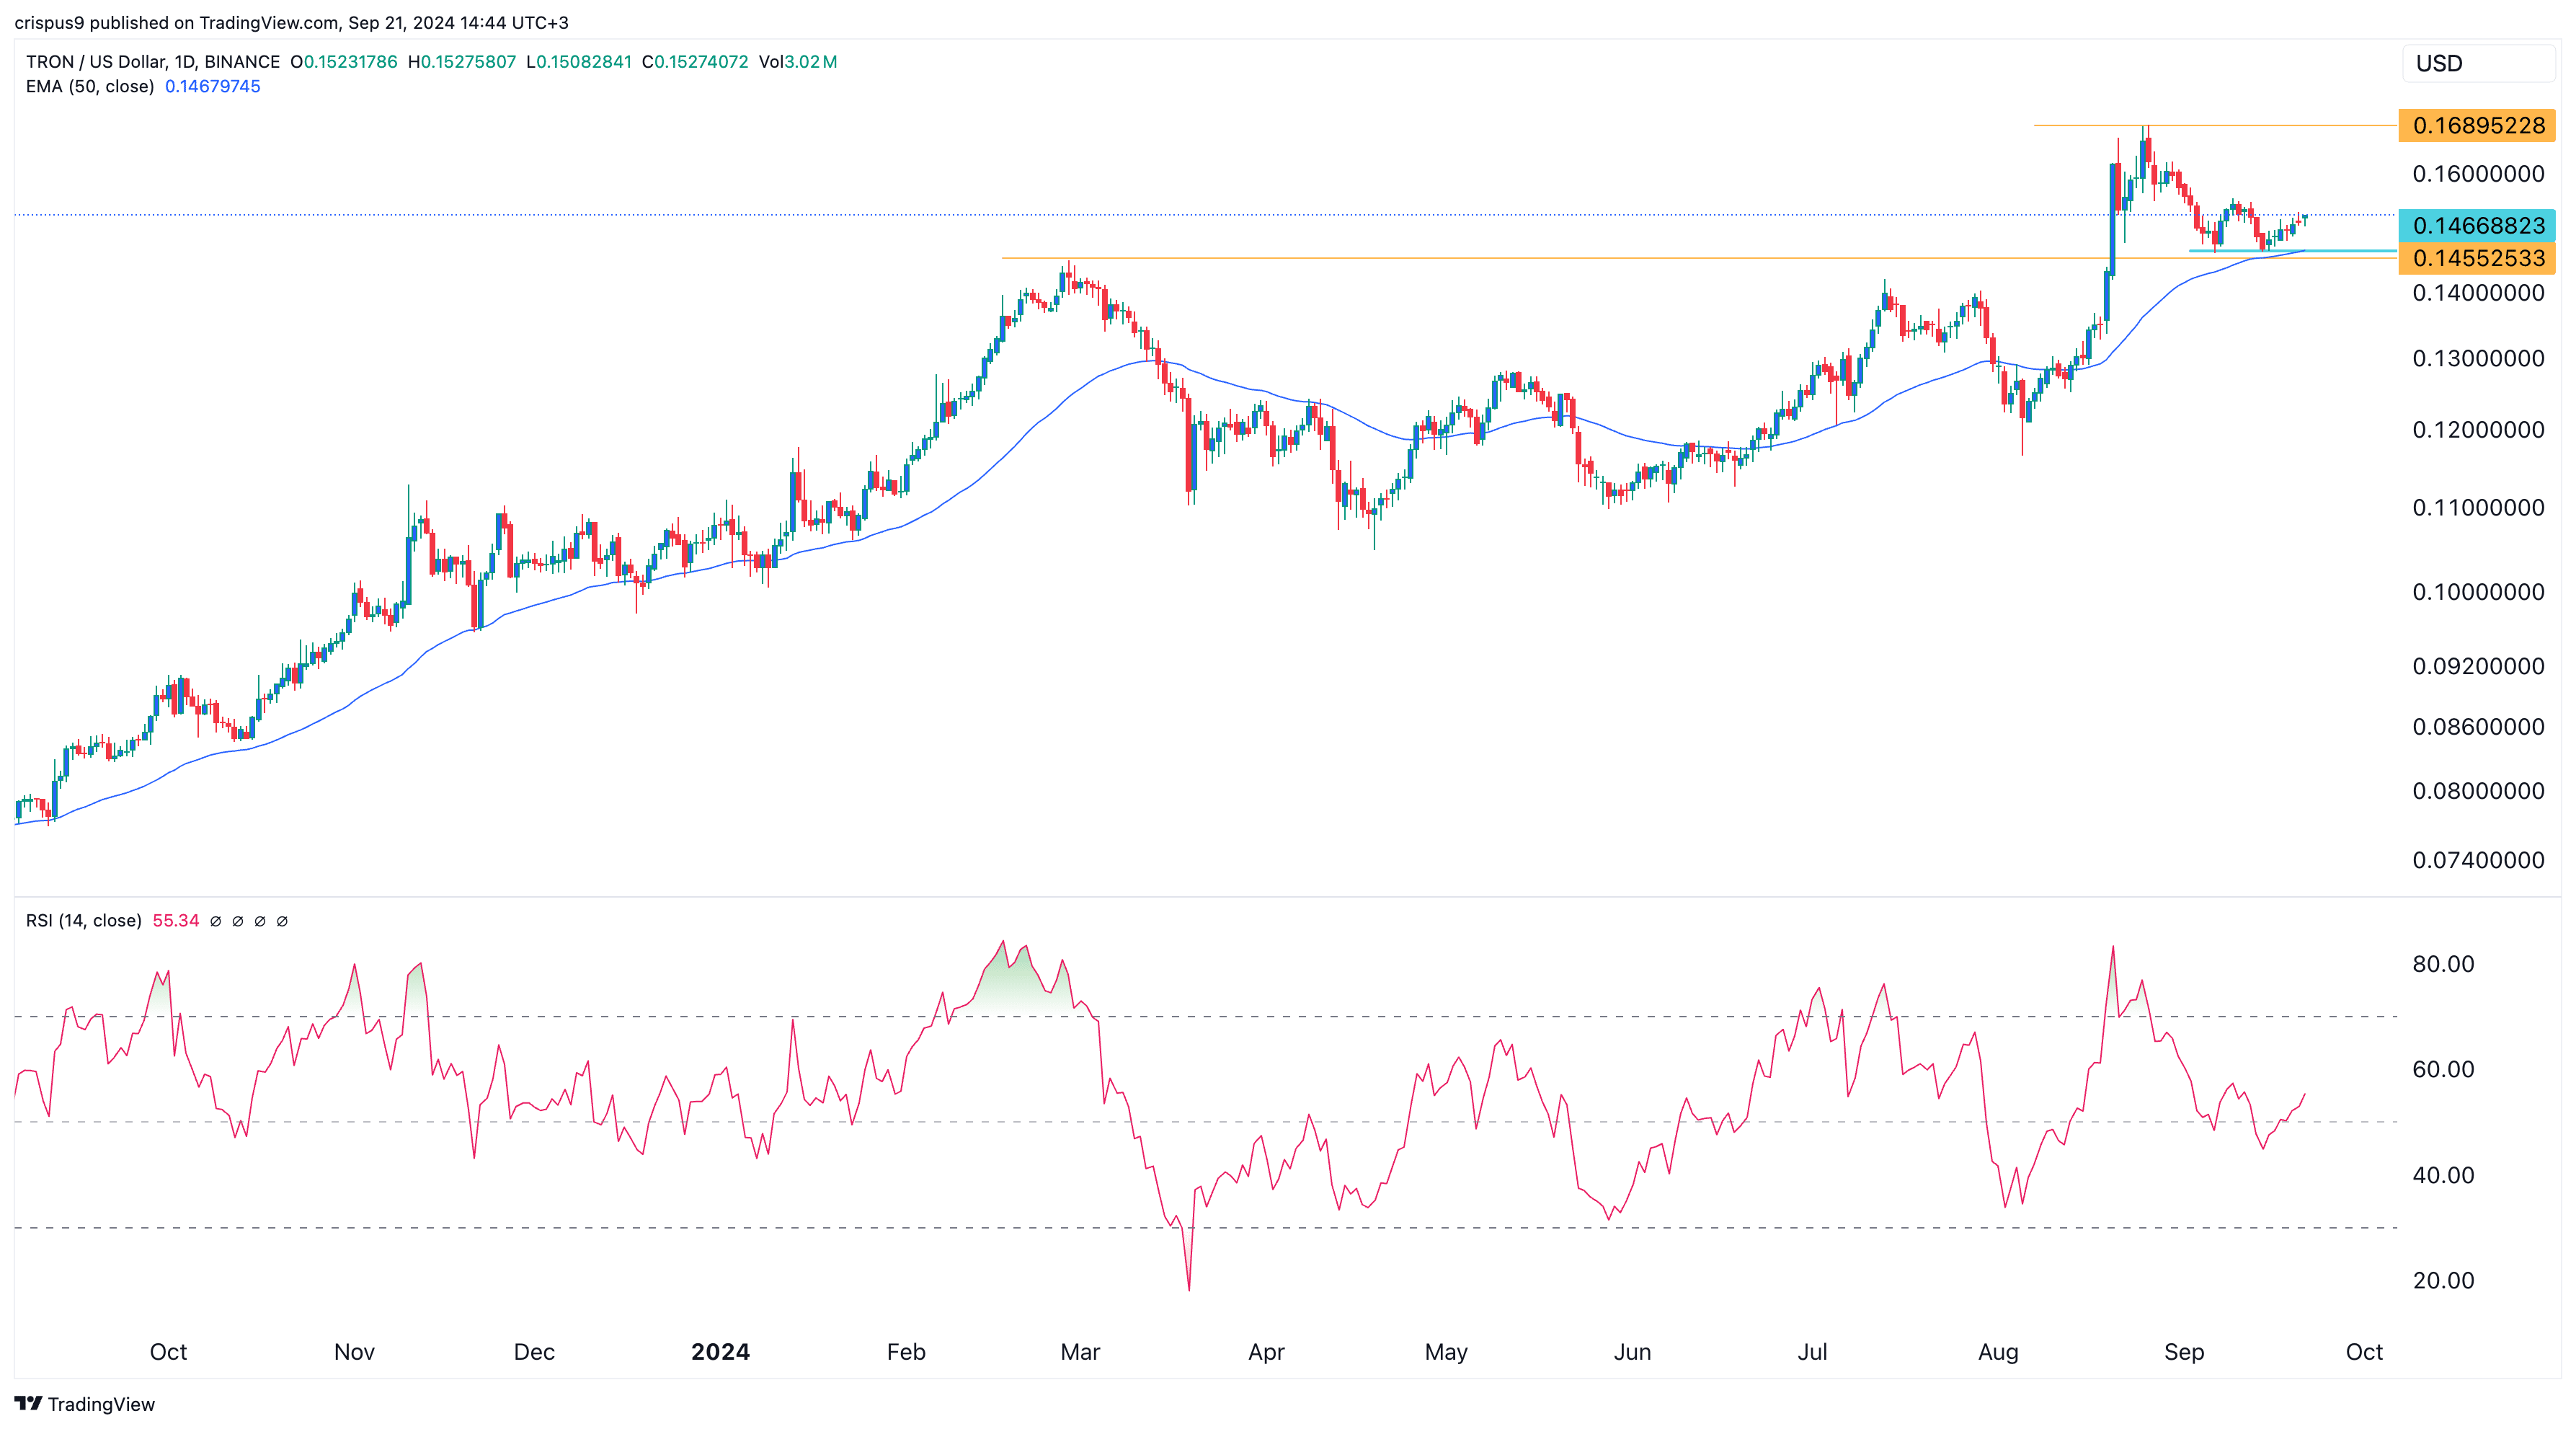Click the RSI value 55.34

point(176,920)
